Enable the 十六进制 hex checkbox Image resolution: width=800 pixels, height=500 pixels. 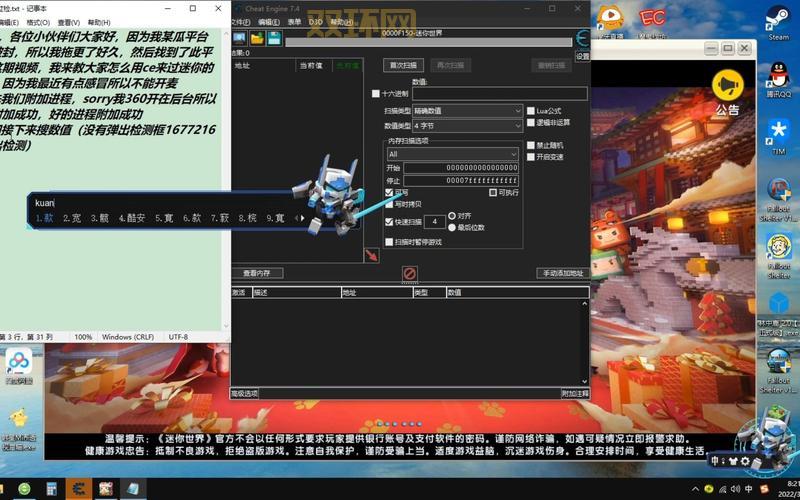(x=376, y=94)
